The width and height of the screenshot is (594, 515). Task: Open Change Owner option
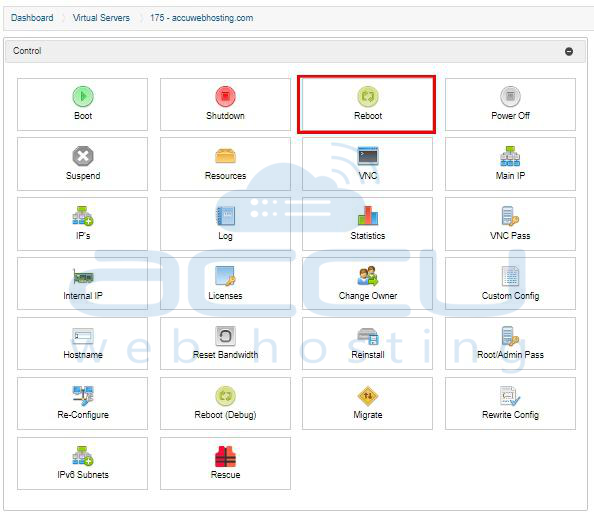point(367,283)
